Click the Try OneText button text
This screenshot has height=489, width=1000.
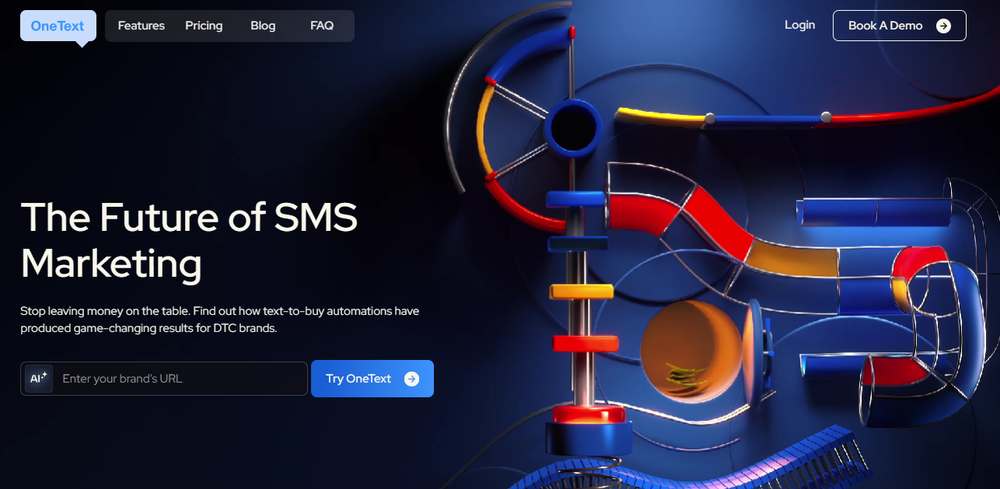coord(358,379)
